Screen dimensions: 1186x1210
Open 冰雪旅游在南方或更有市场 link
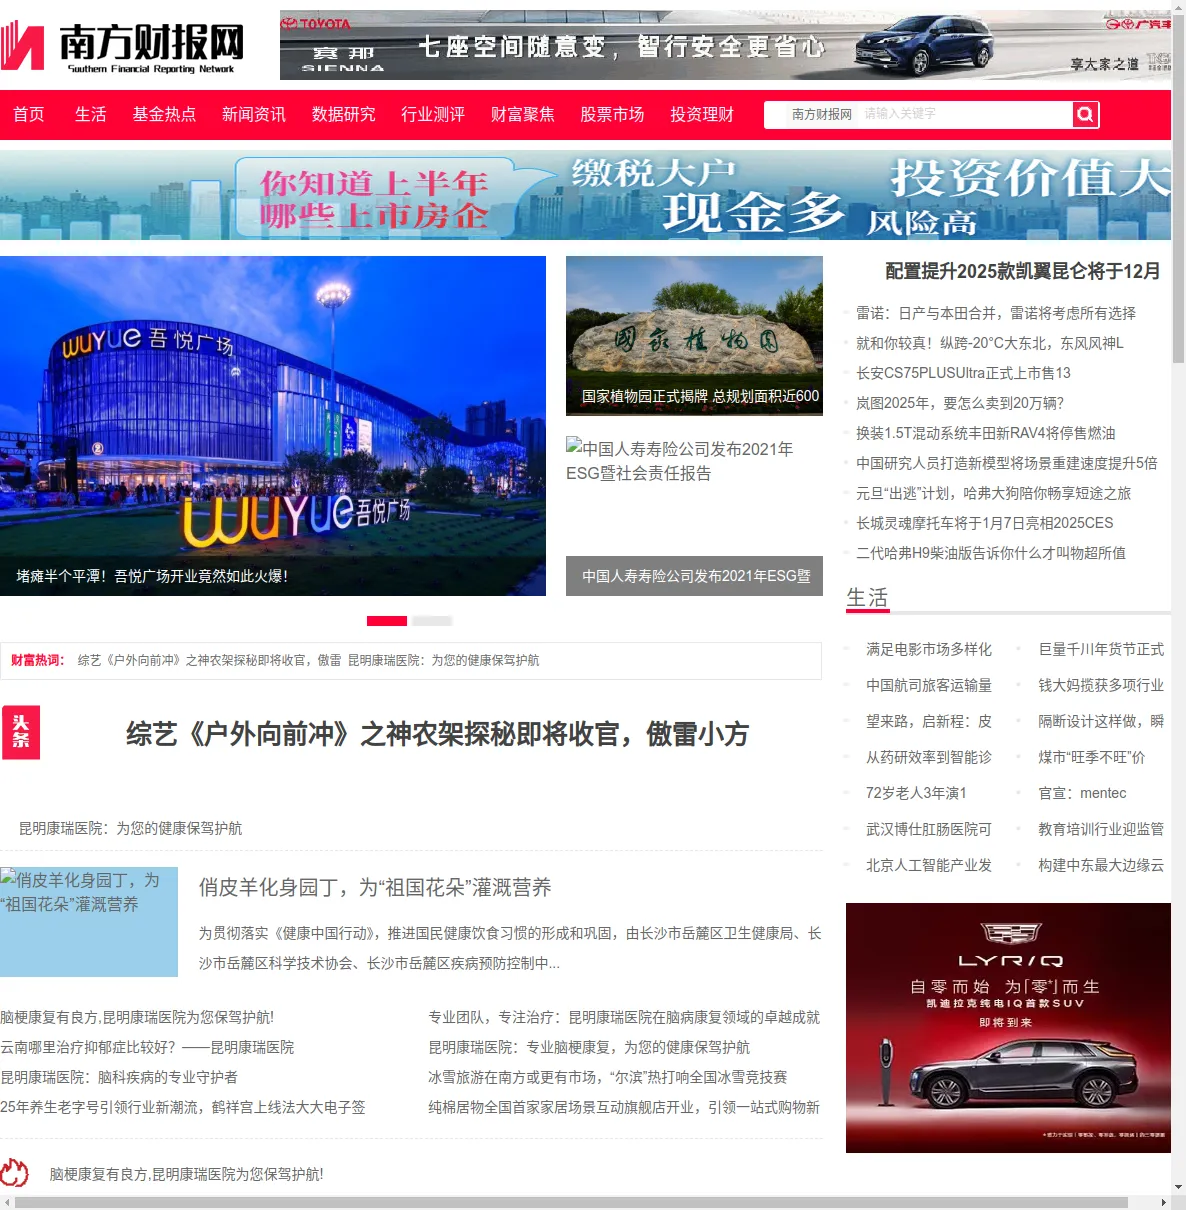click(607, 1077)
